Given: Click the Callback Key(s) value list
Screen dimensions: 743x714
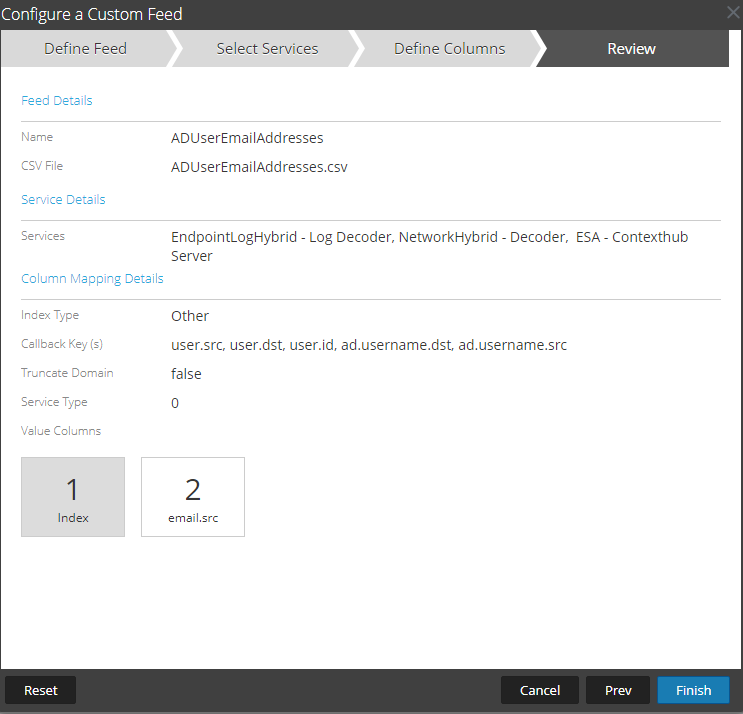Looking at the screenshot, I should coord(369,345).
